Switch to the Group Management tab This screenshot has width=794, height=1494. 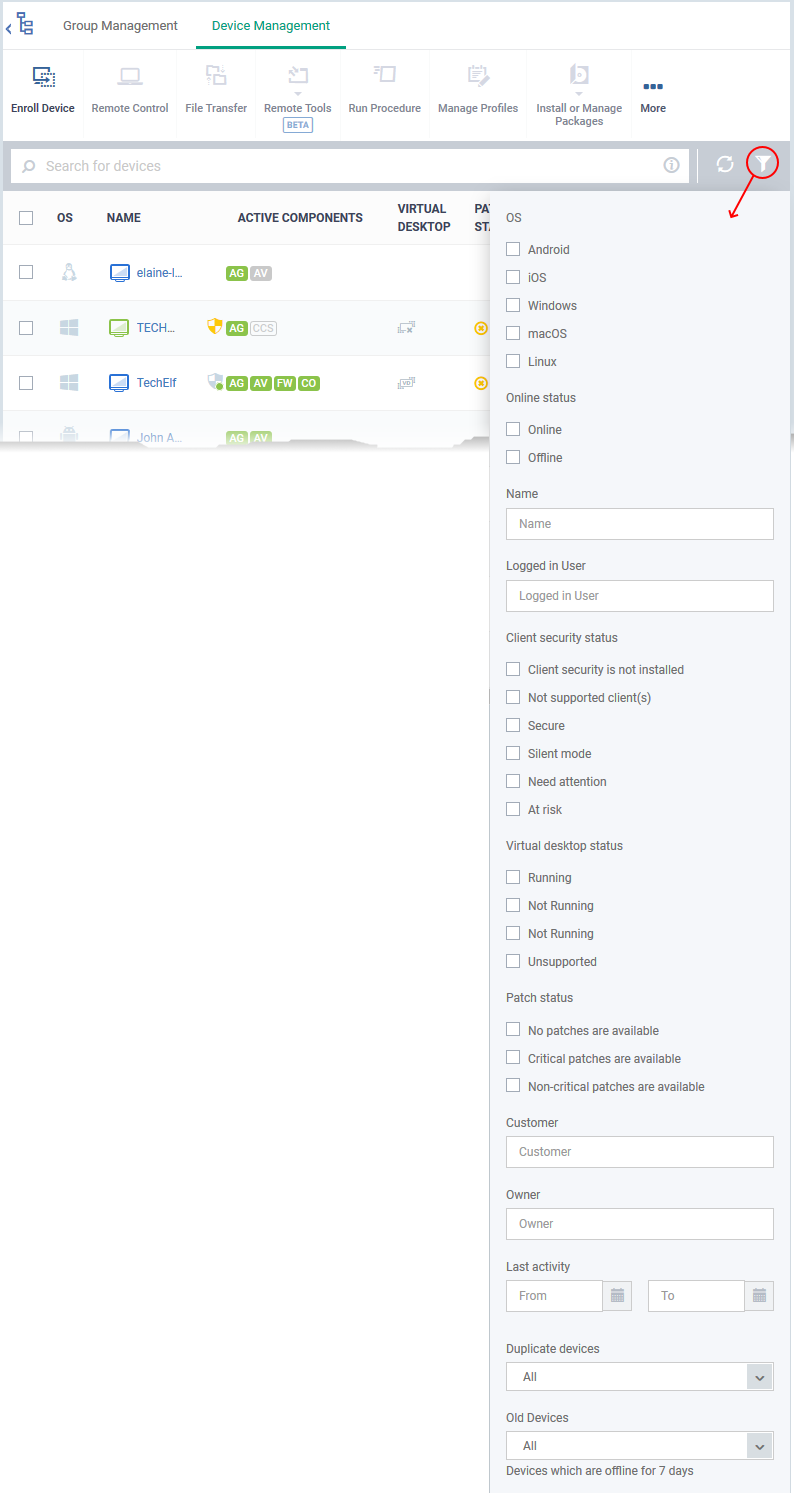[120, 26]
